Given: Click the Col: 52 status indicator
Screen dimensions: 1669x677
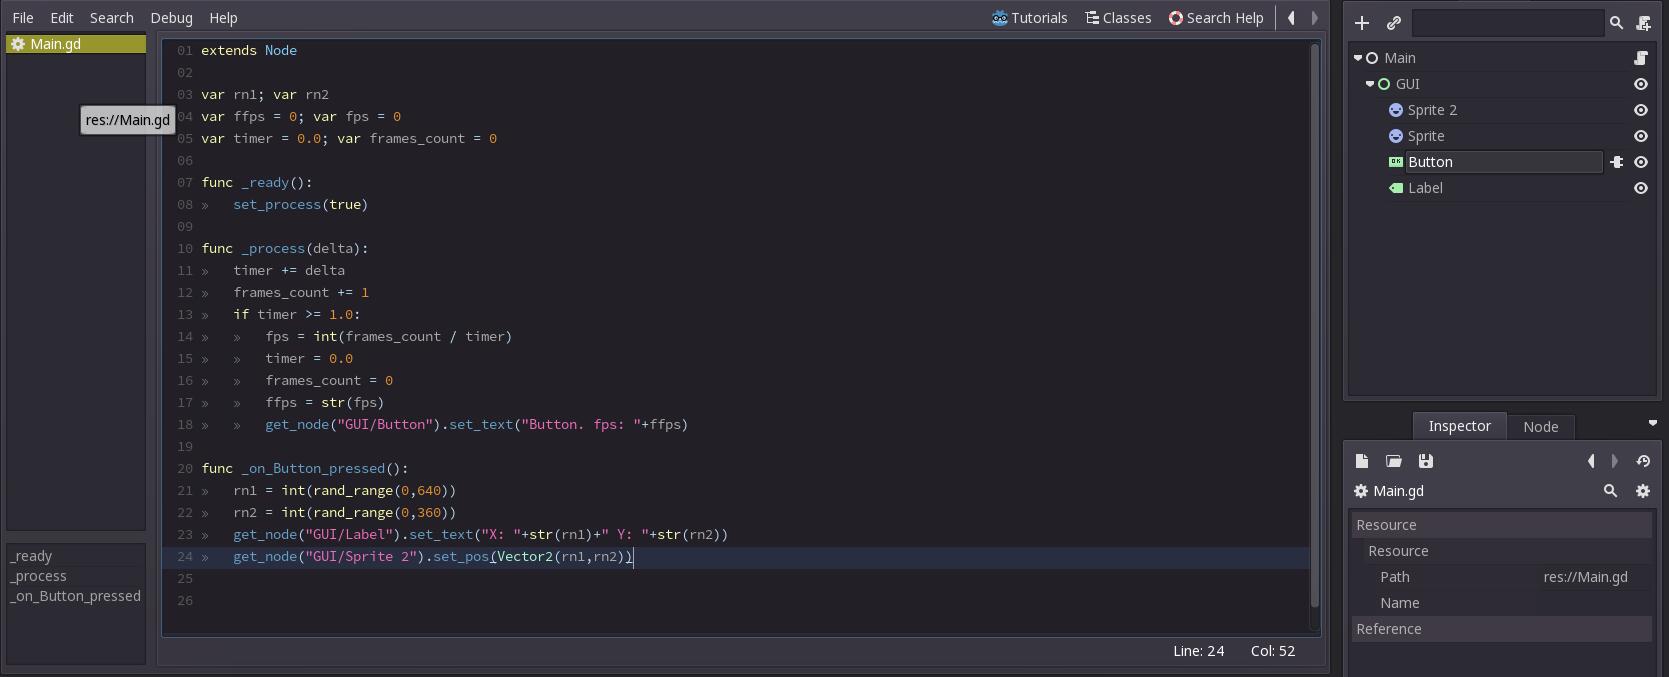Looking at the screenshot, I should coord(1272,651).
